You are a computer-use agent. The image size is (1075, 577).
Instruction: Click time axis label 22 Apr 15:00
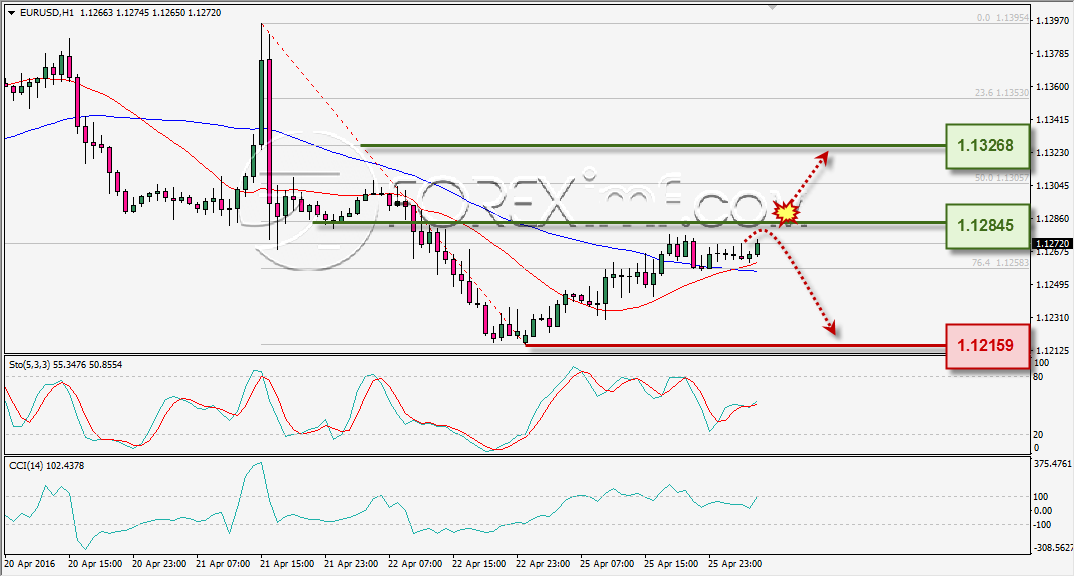point(479,563)
